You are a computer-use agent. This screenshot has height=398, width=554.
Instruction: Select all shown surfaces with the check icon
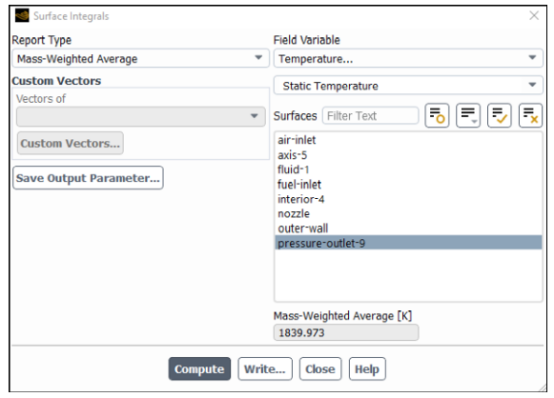pos(499,116)
